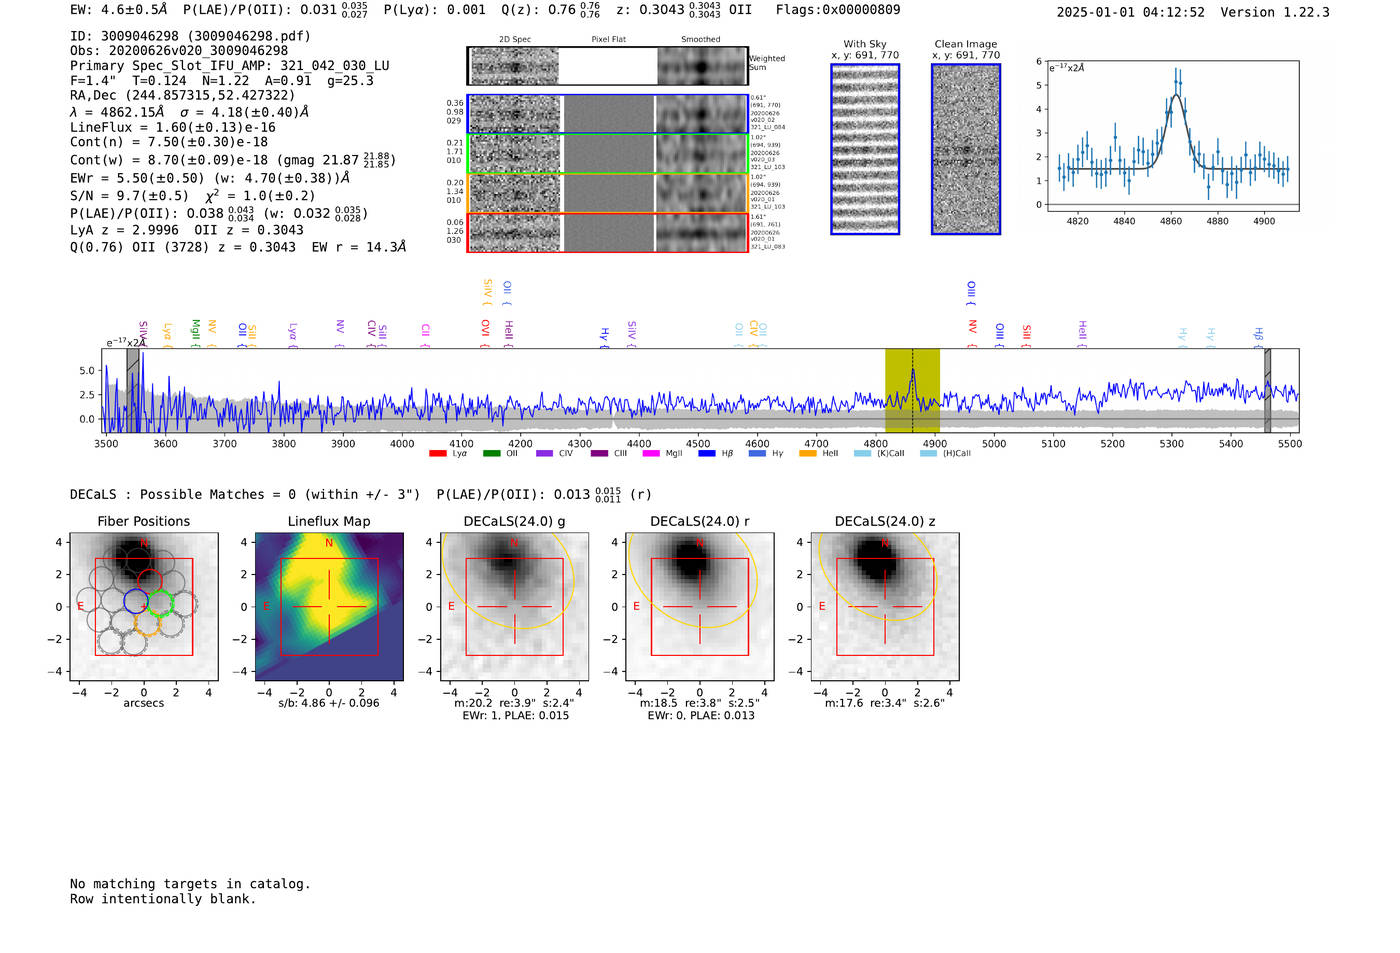The height and width of the screenshot is (953, 1400).
Task: Click the purple CIV legend swatch
Action: (544, 453)
